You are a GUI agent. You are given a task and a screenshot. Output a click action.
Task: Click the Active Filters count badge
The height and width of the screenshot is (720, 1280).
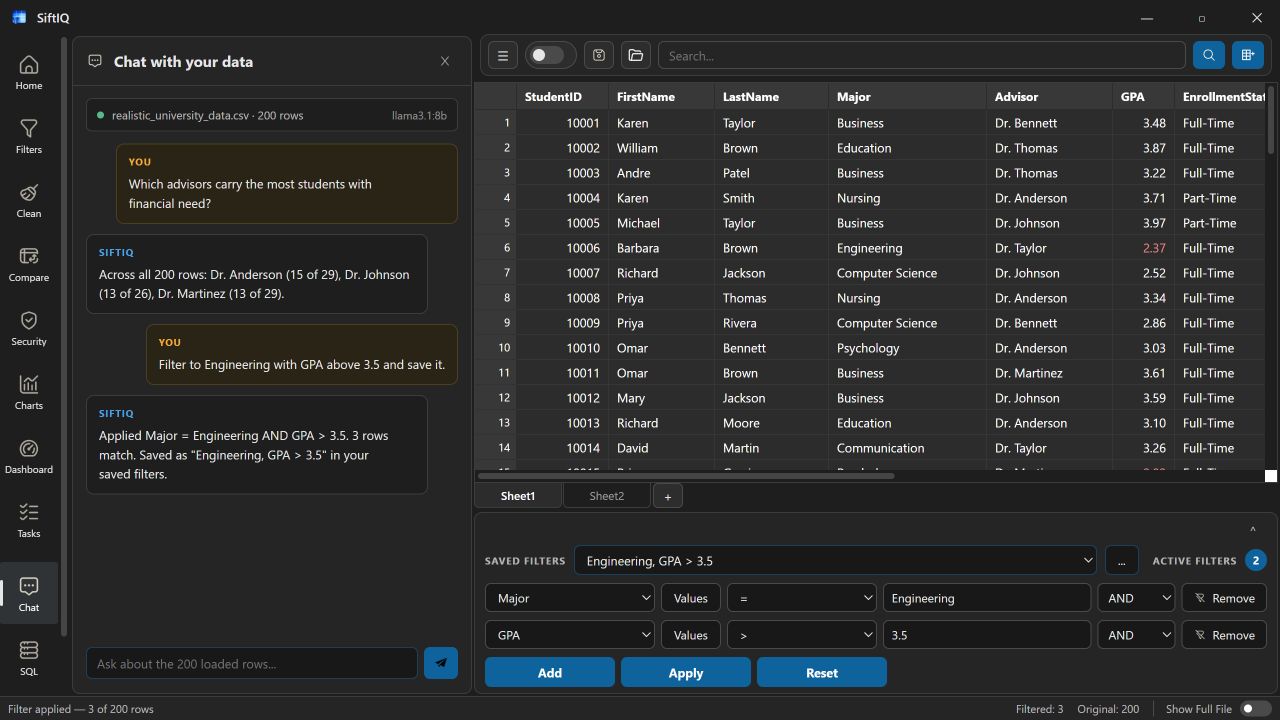coord(1256,561)
